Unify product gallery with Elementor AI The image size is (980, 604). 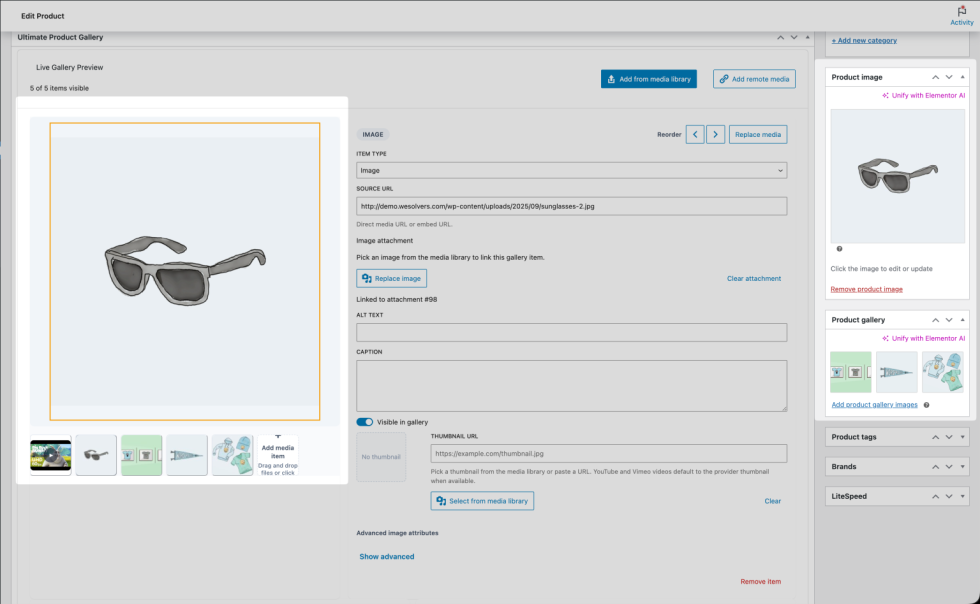[923, 338]
